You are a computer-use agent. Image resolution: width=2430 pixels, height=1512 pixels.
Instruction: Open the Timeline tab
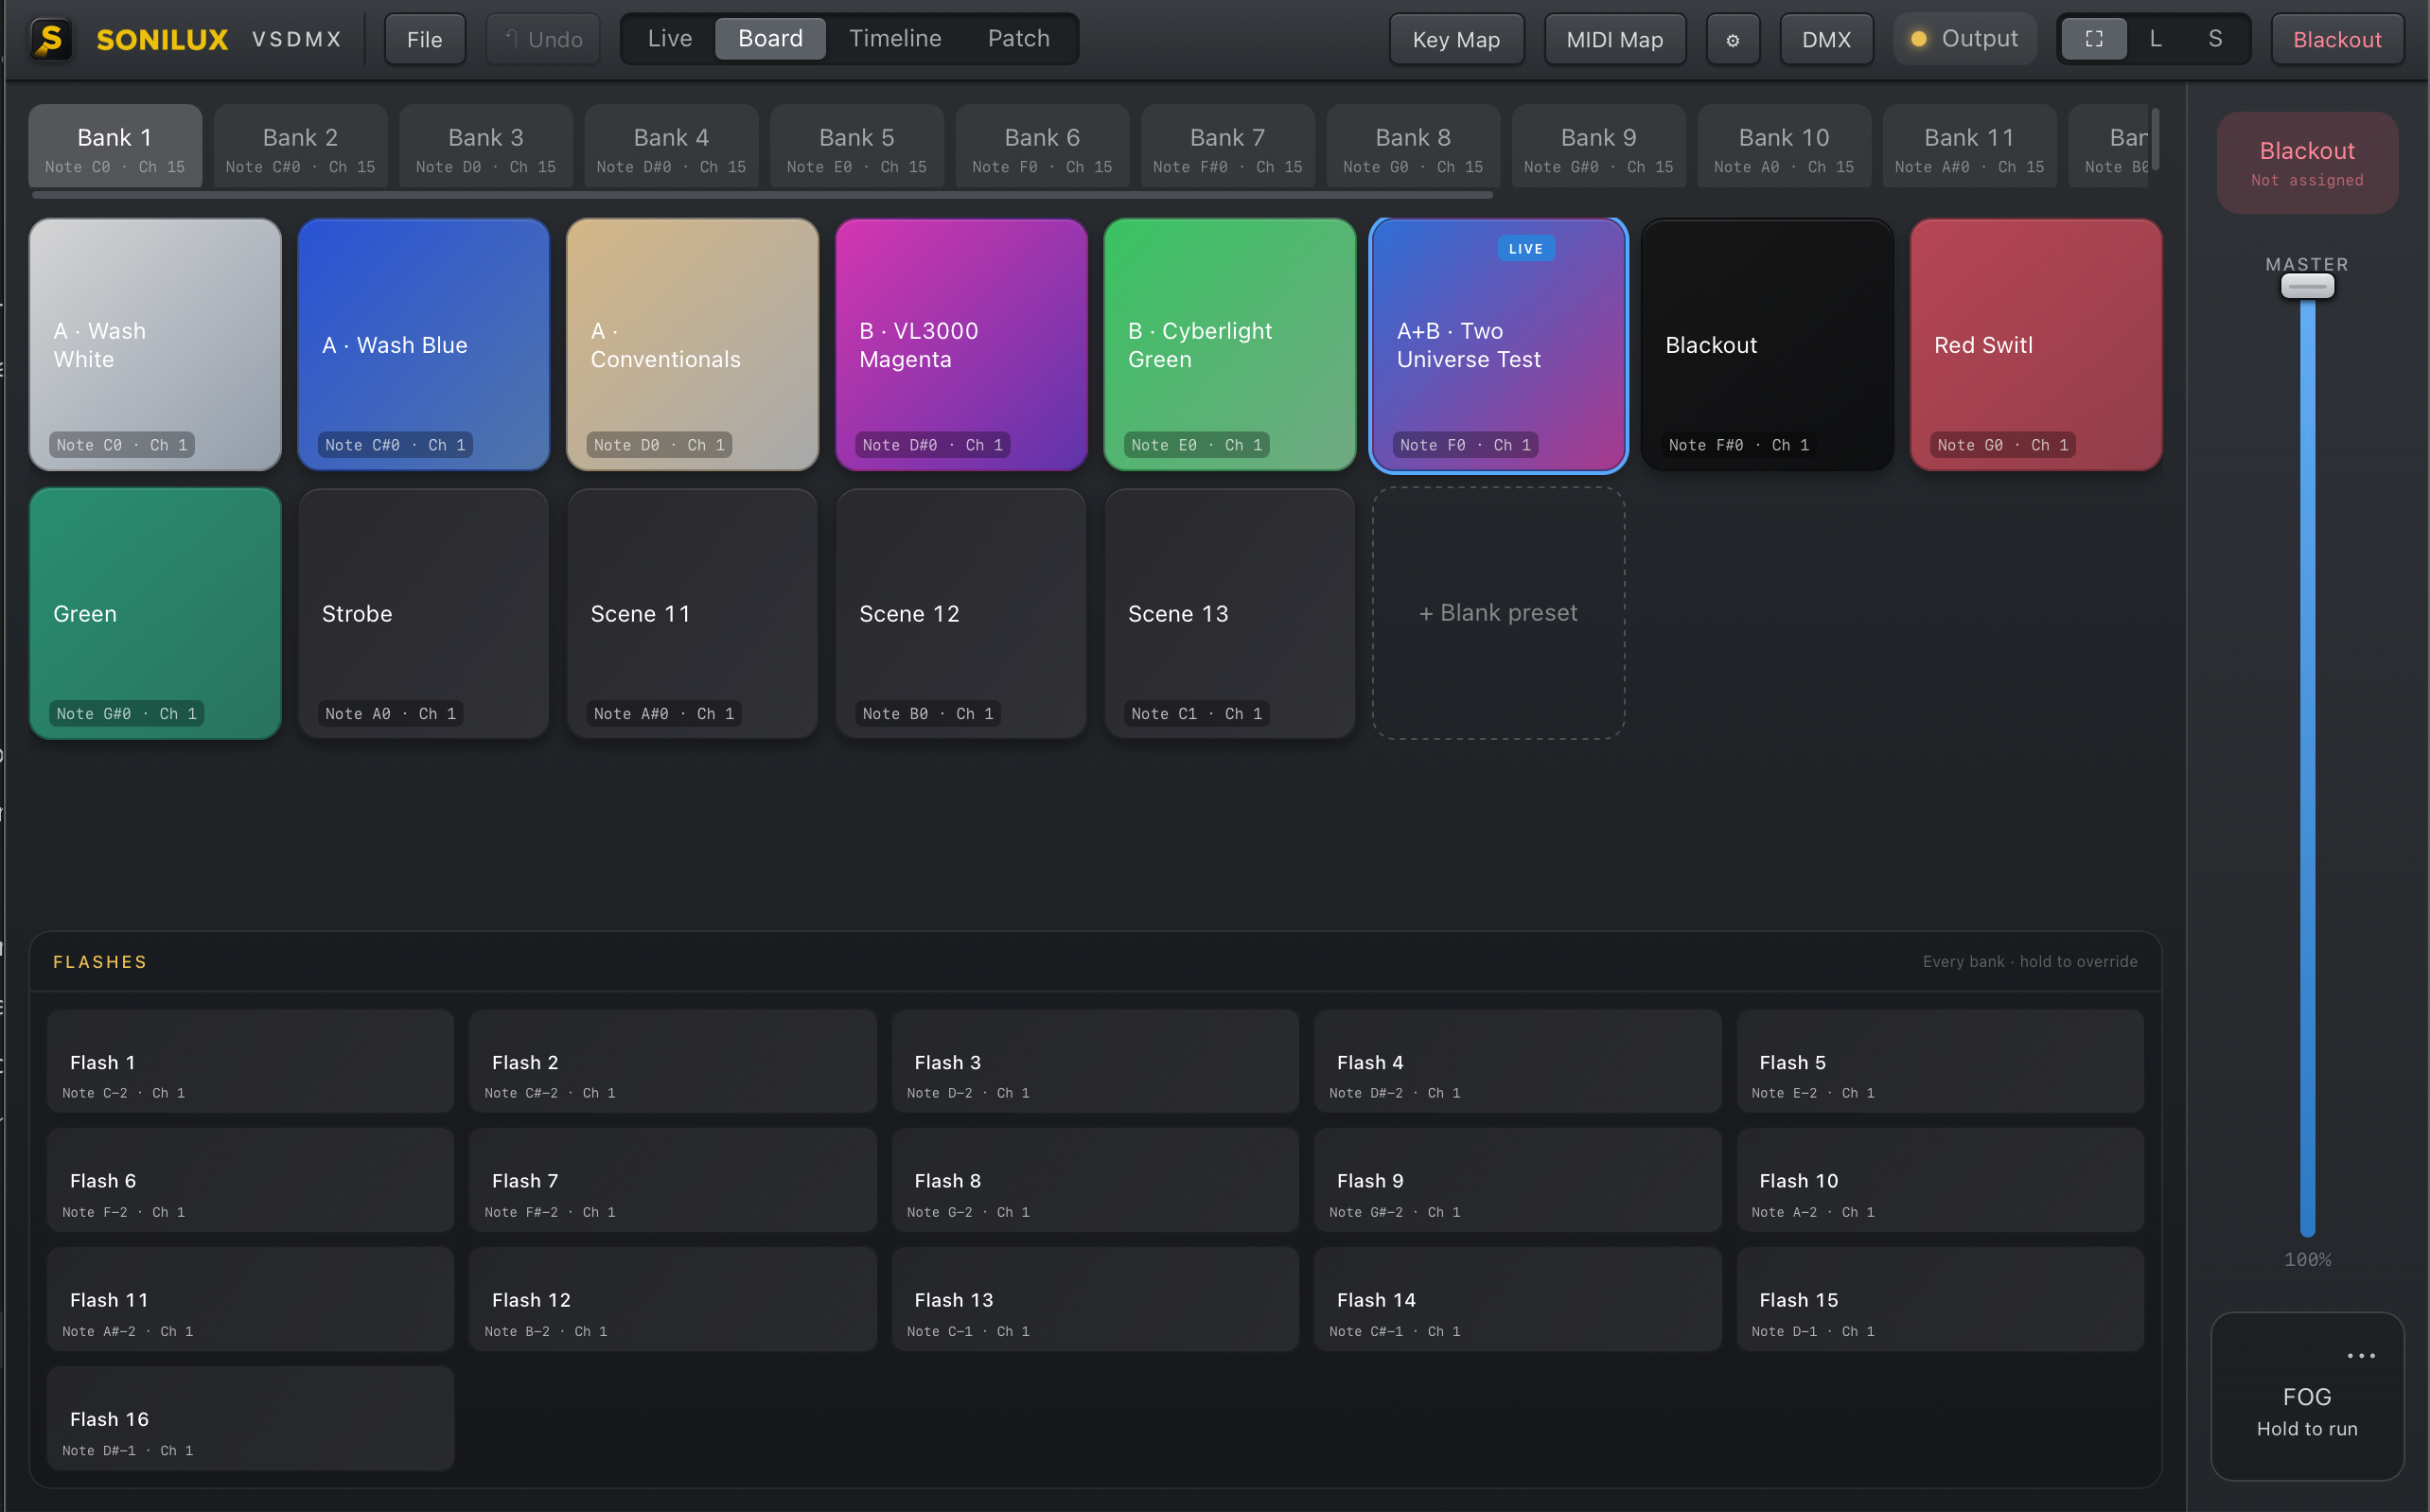[895, 39]
